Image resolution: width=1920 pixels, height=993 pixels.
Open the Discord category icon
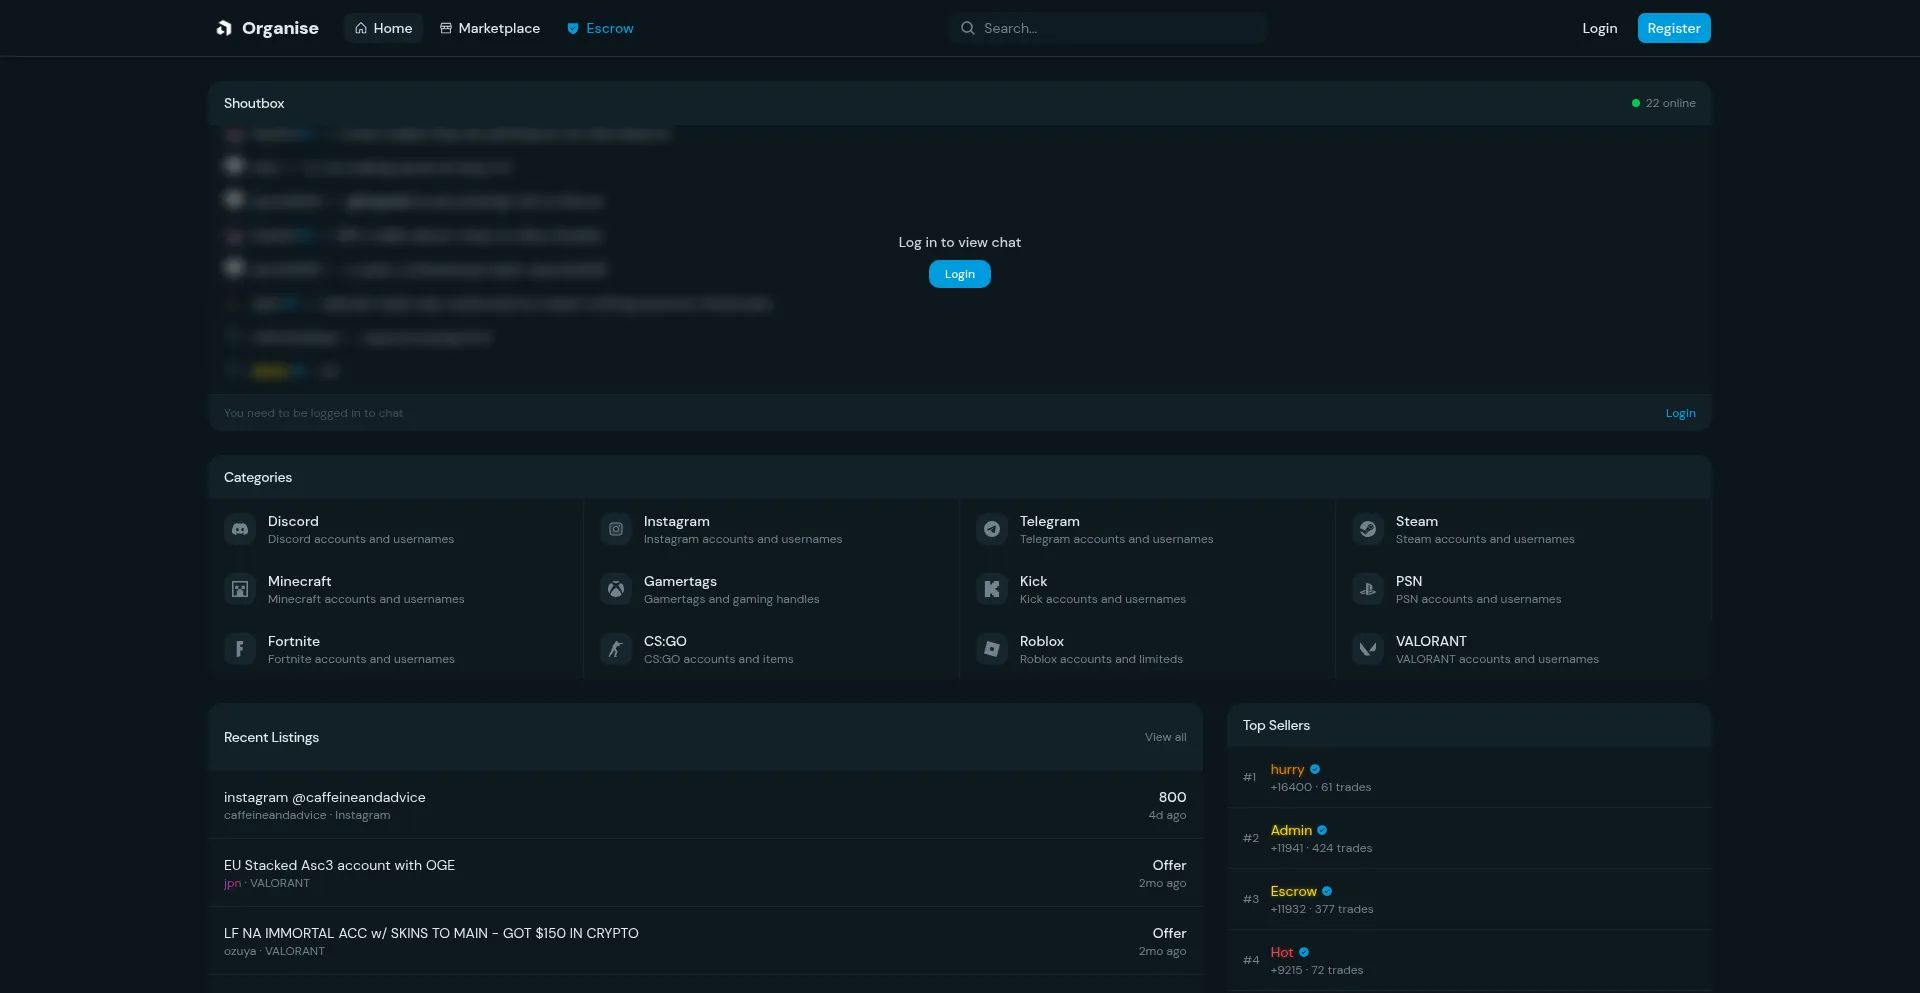pyautogui.click(x=240, y=529)
